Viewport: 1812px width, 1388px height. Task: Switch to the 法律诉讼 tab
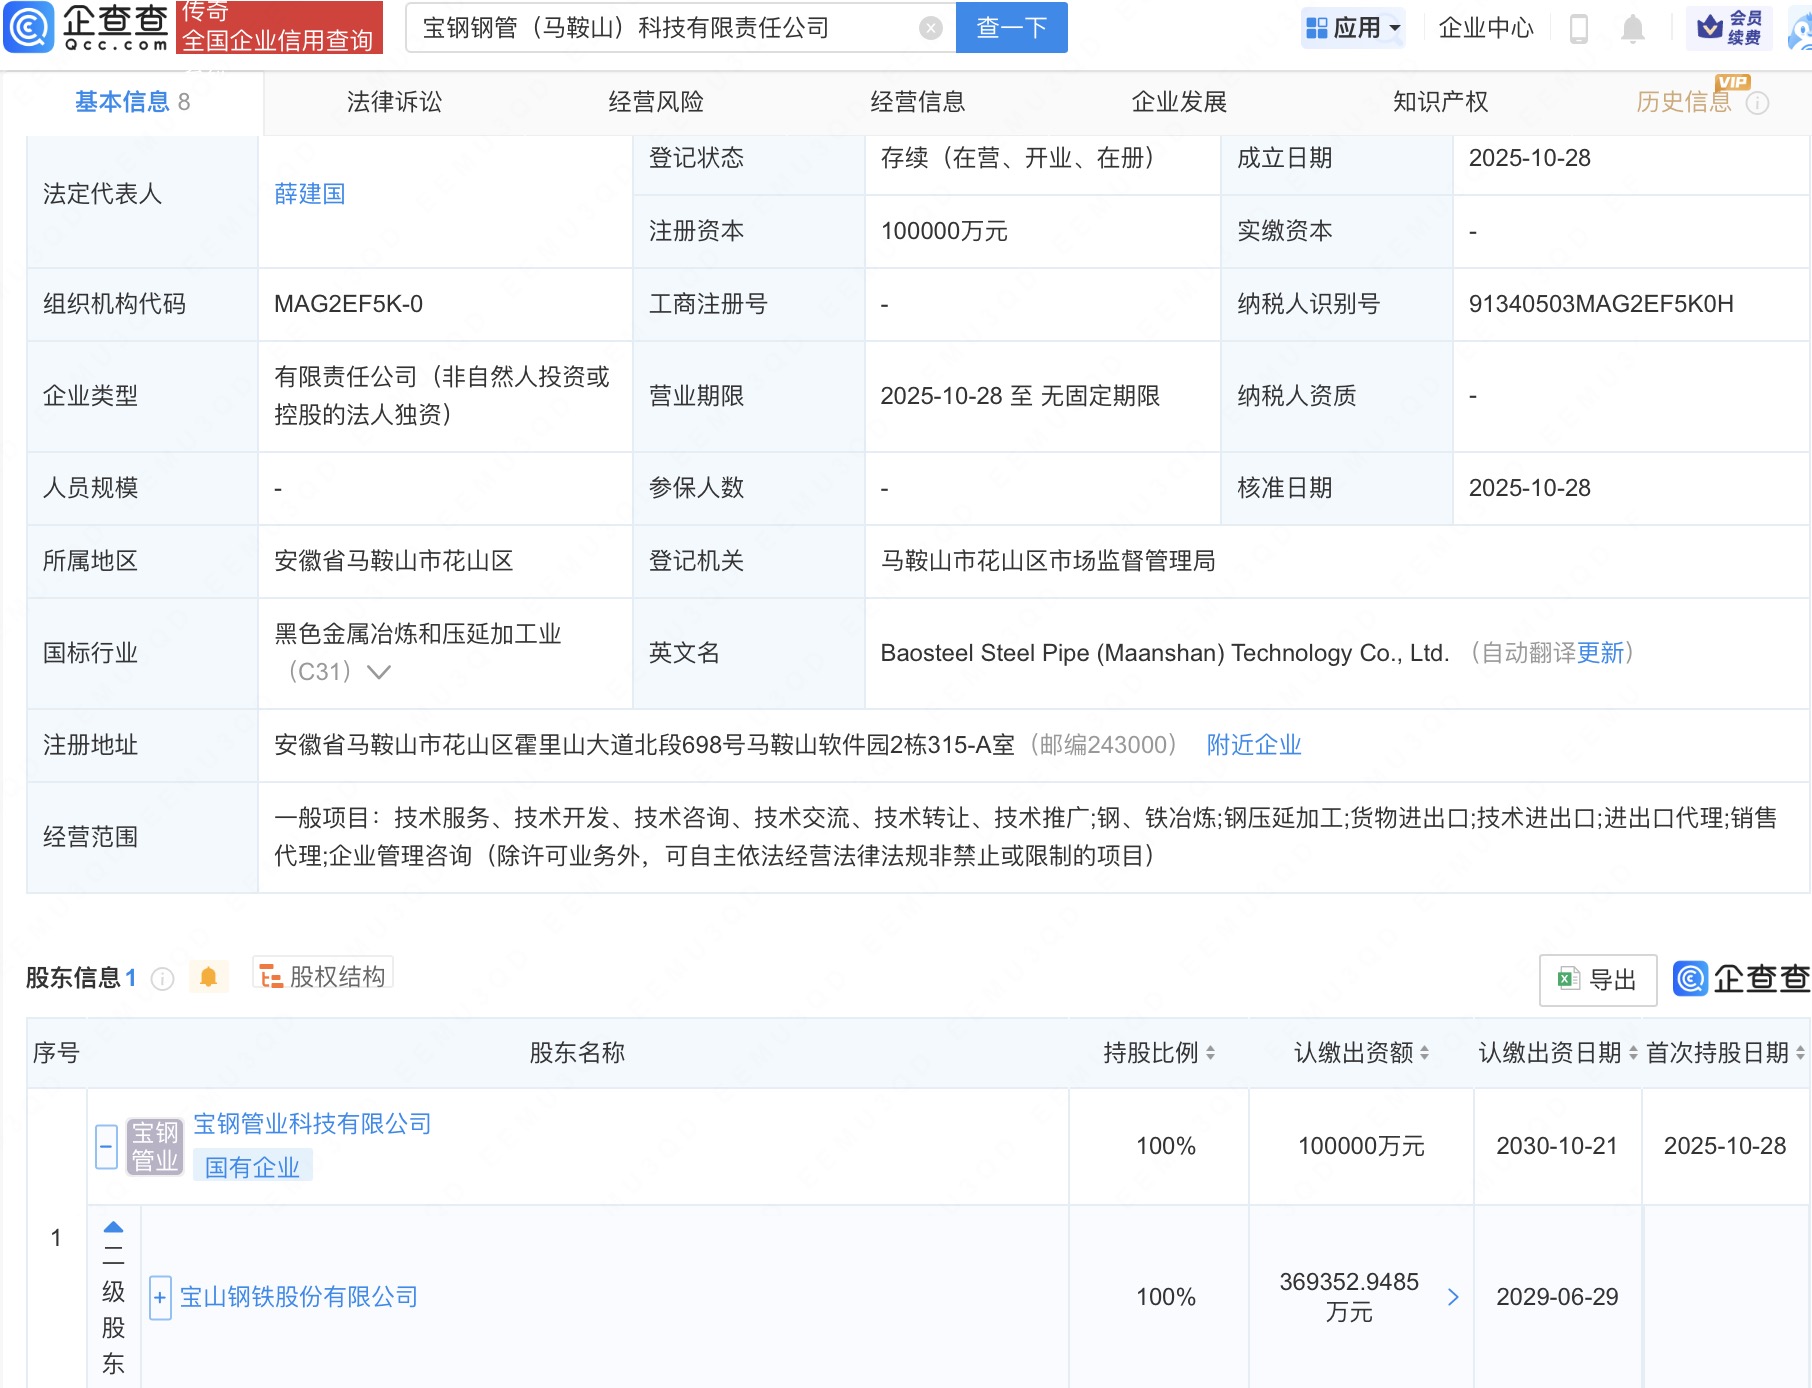point(394,102)
